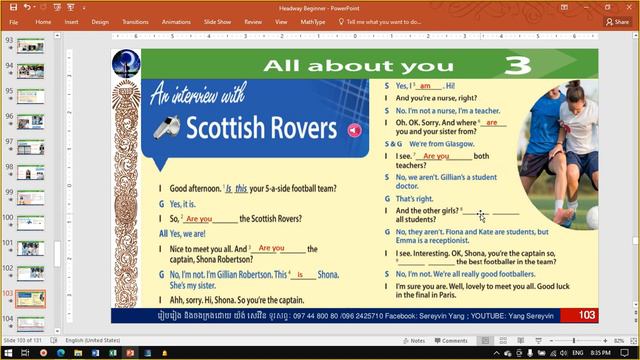Image resolution: width=640 pixels, height=360 pixels.
Task: Open Customize Quick Access Toolbar dropdown
Action: (84, 8)
